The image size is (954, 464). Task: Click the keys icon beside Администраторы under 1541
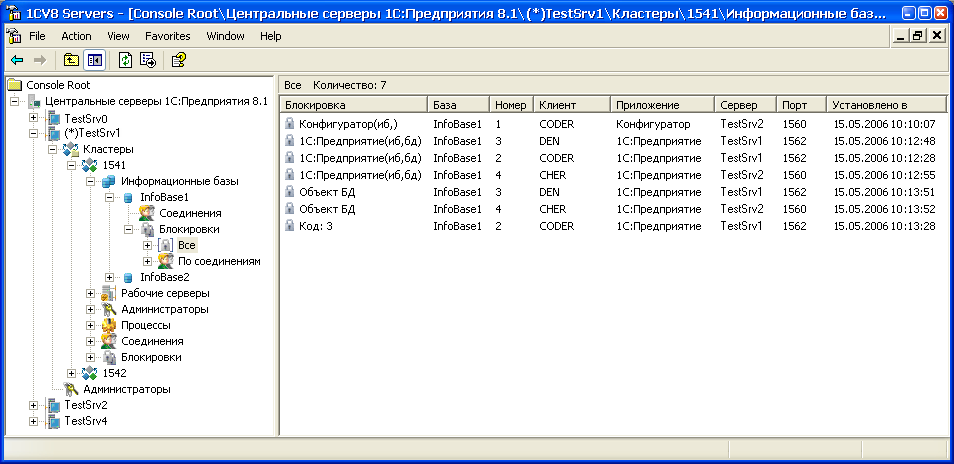(x=108, y=309)
